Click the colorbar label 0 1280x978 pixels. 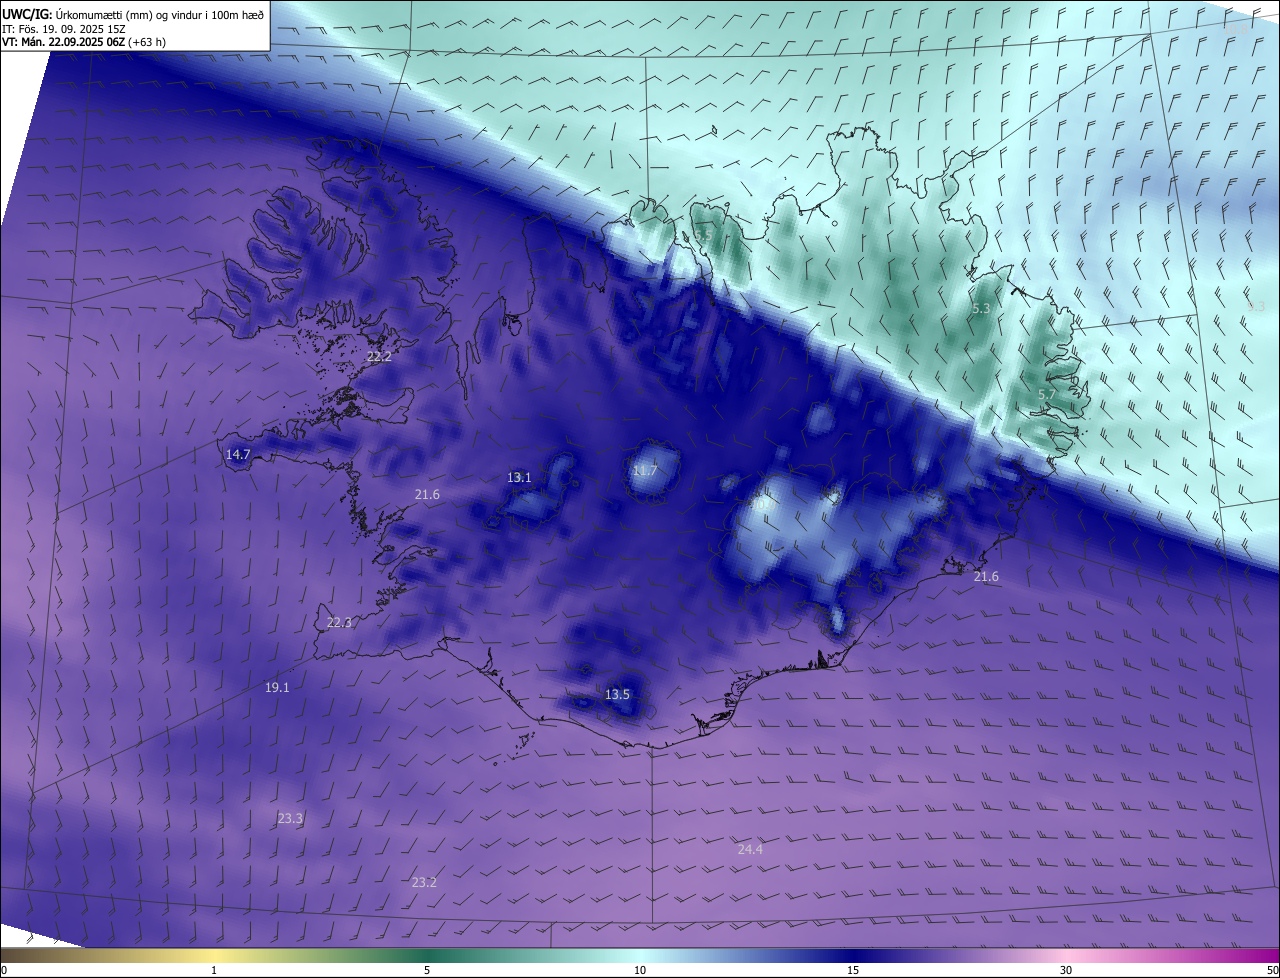coord(3,970)
